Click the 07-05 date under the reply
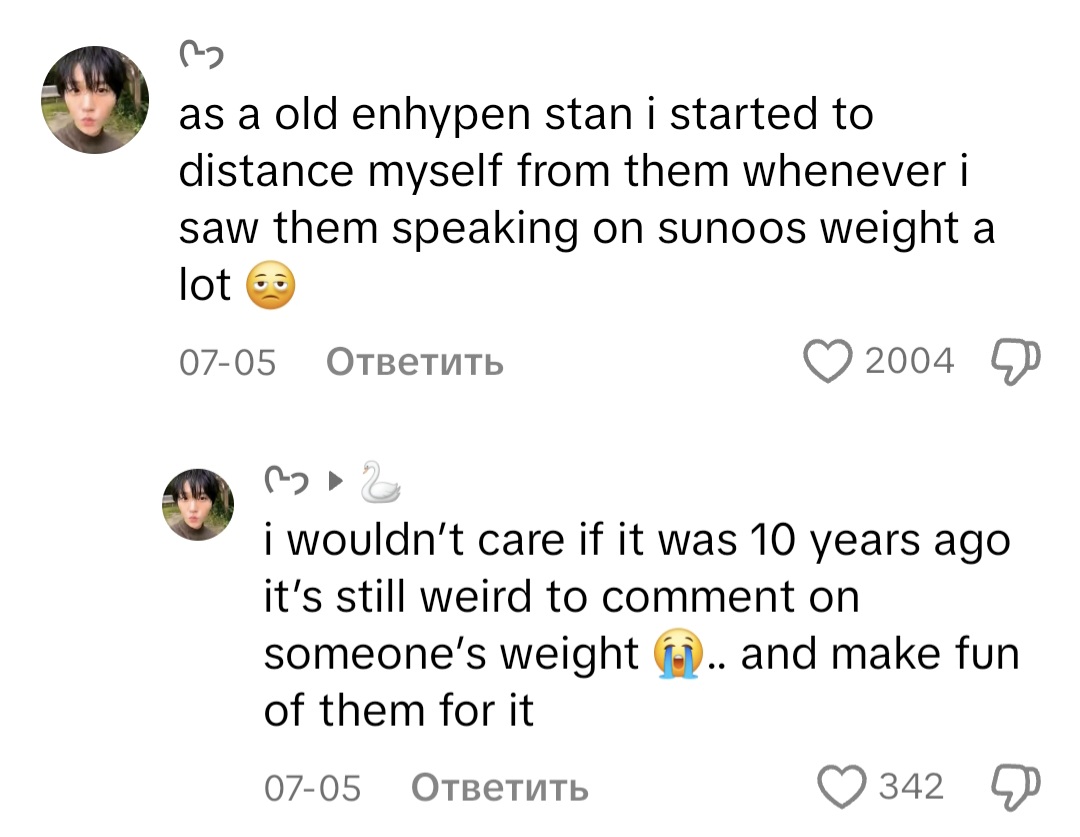Image resolution: width=1080 pixels, height=837 pixels. tap(312, 788)
